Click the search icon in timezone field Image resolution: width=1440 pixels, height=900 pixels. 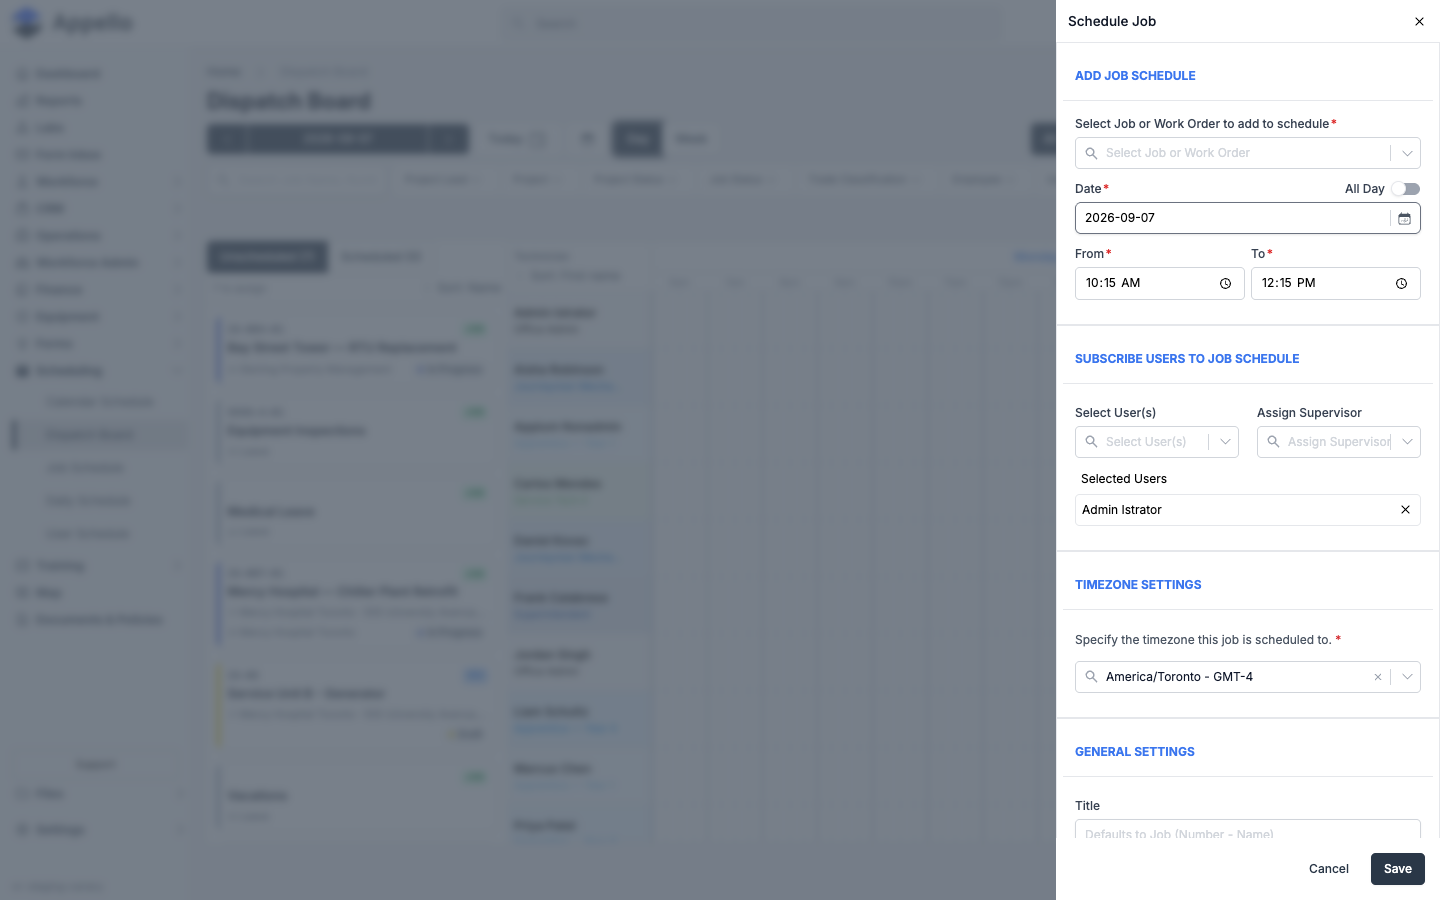click(x=1091, y=677)
